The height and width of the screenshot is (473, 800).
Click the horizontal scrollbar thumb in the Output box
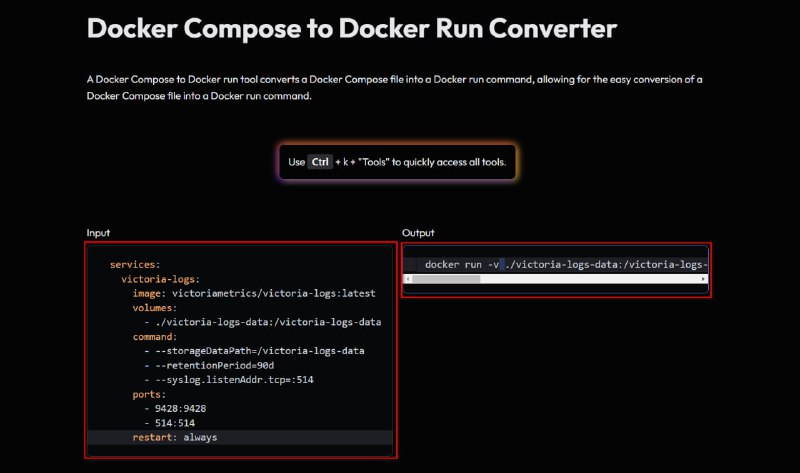point(446,279)
